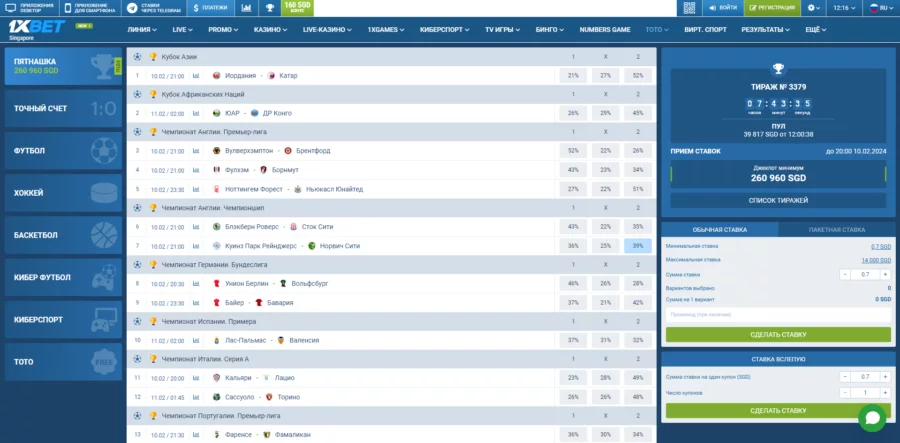Image resolution: width=900 pixels, height=443 pixels.
Task: Open desktop application download
Action: (30, 8)
